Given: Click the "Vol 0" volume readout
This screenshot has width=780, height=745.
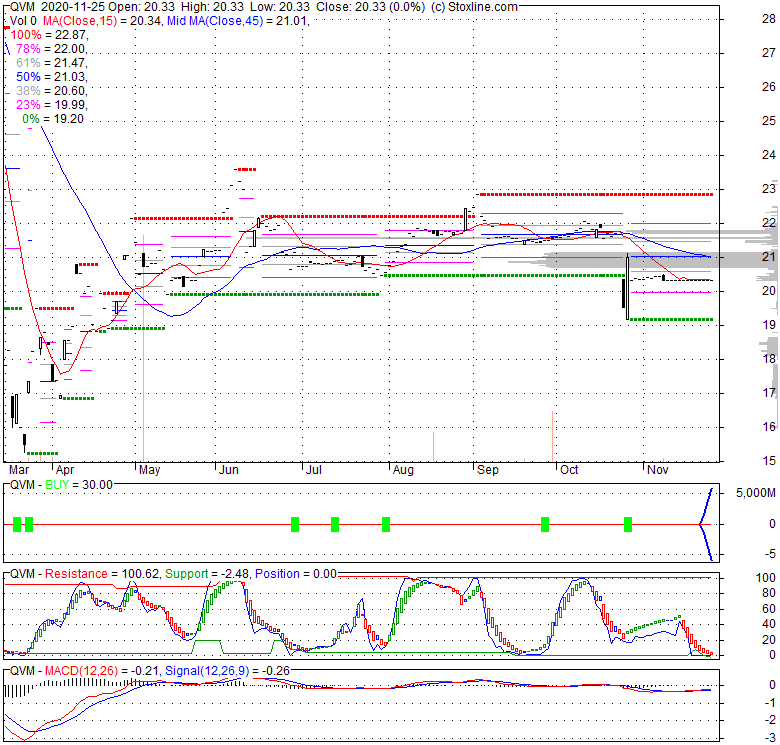Looking at the screenshot, I should click(x=23, y=21).
